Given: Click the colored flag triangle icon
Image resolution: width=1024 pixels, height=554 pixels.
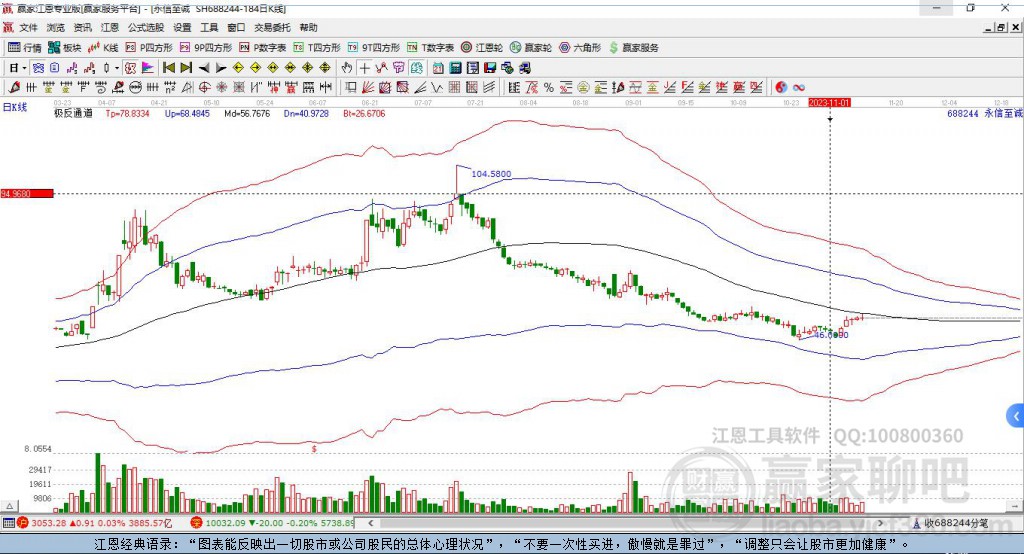Looking at the screenshot, I should pyautogui.click(x=148, y=68).
